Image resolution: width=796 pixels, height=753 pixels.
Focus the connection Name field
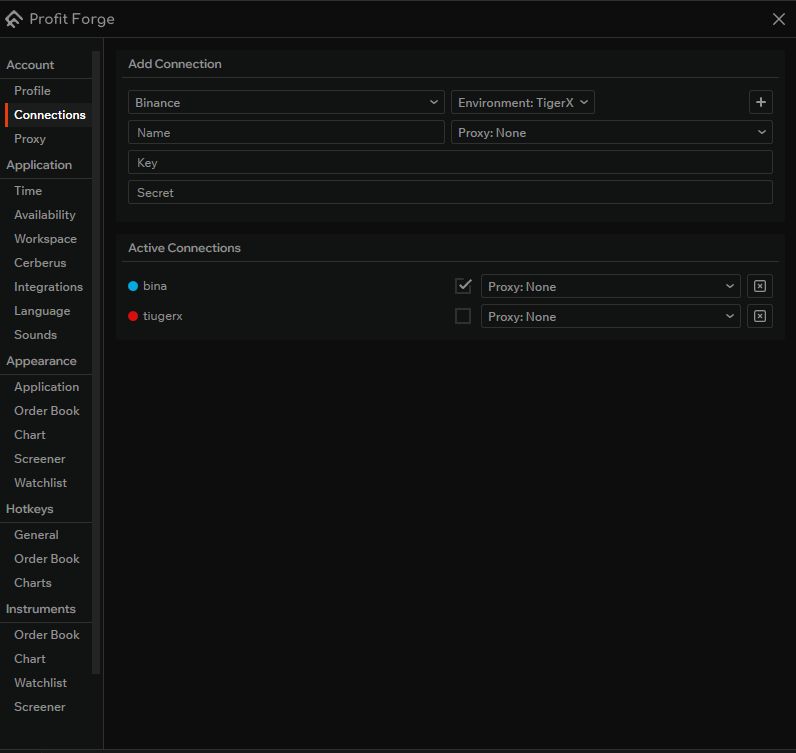coord(286,133)
